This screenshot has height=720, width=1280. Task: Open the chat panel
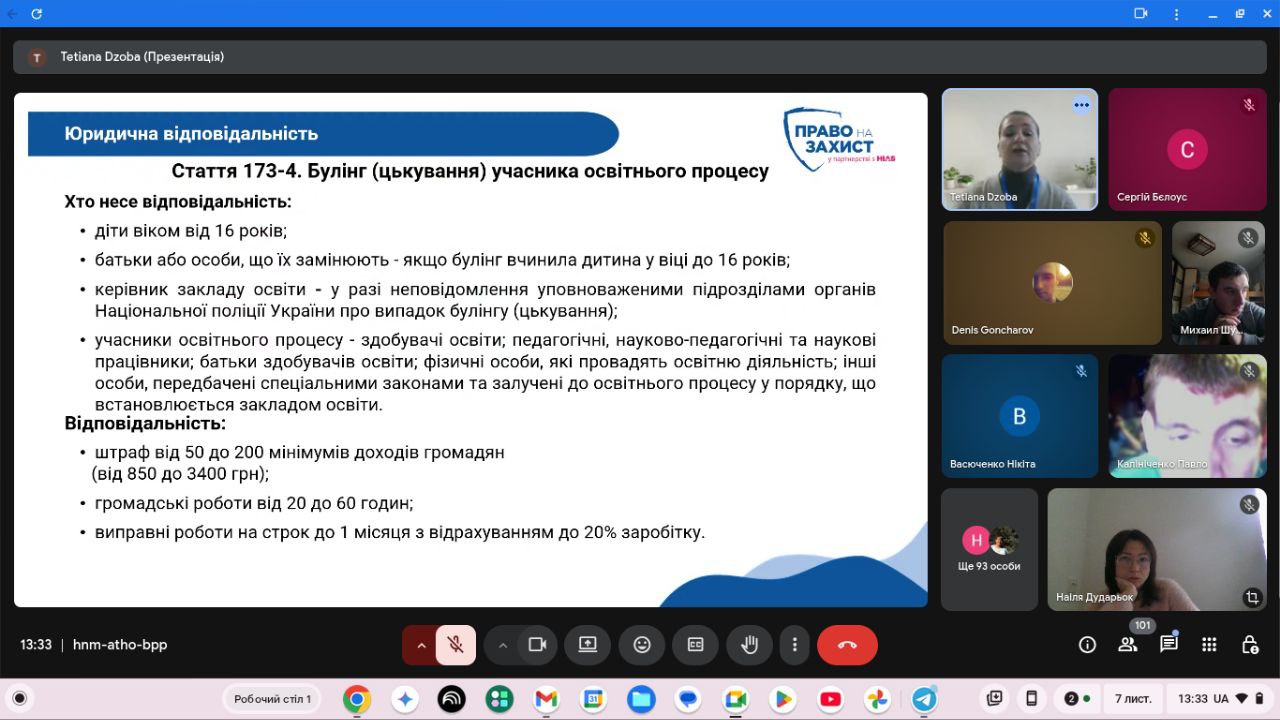1168,645
